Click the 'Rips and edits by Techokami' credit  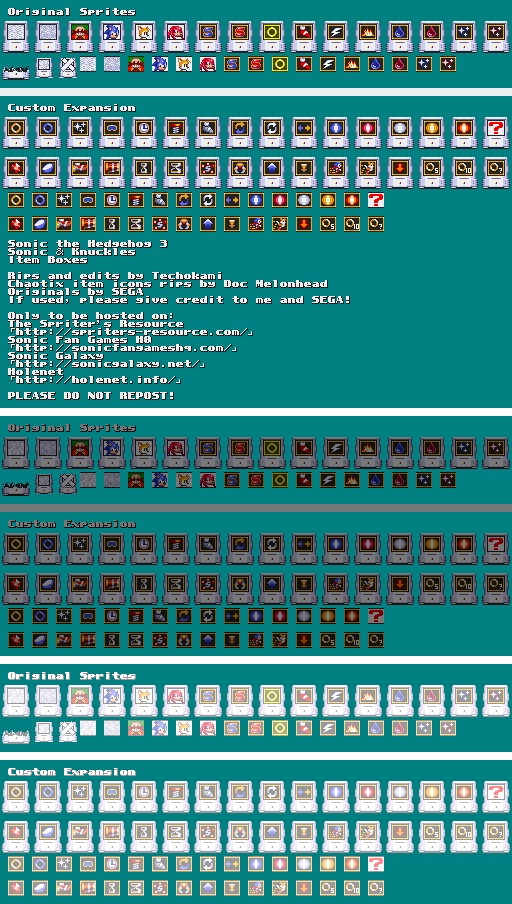[115, 276]
